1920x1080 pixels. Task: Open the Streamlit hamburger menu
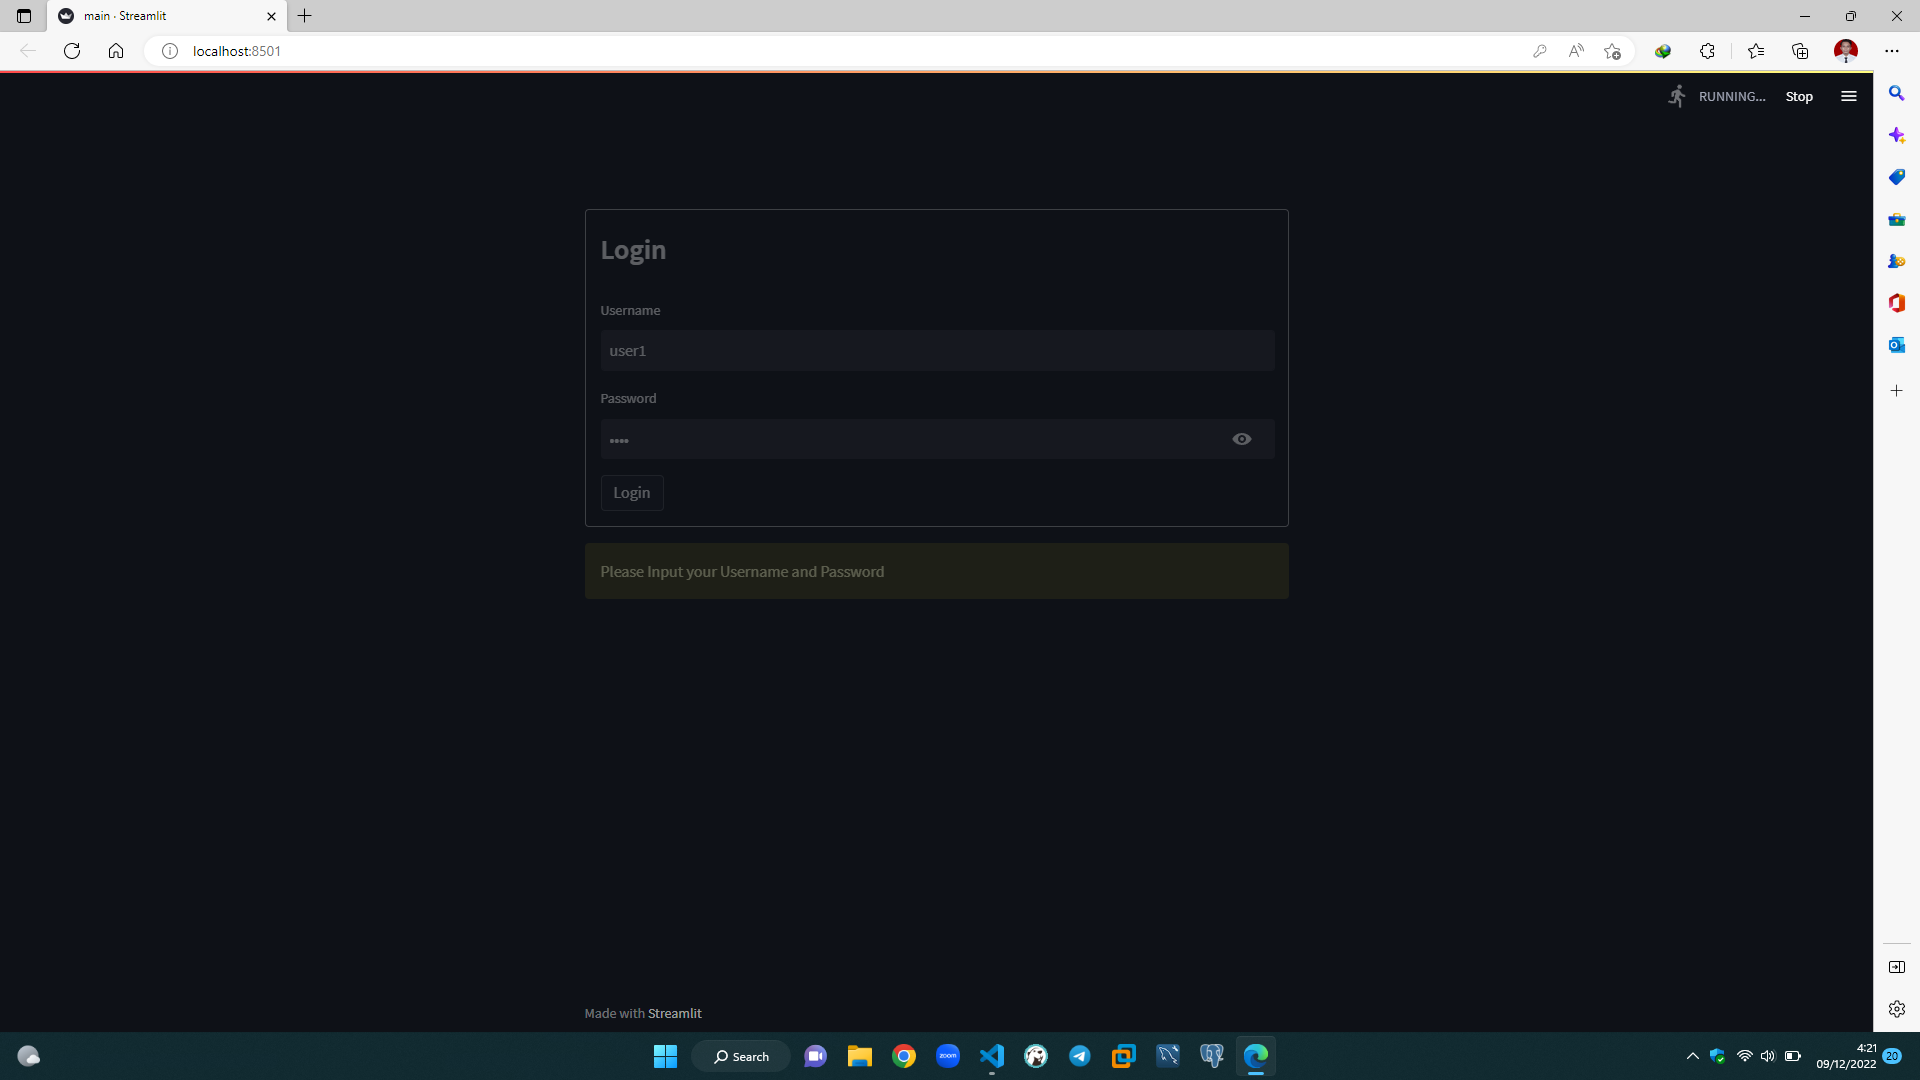click(x=1848, y=96)
